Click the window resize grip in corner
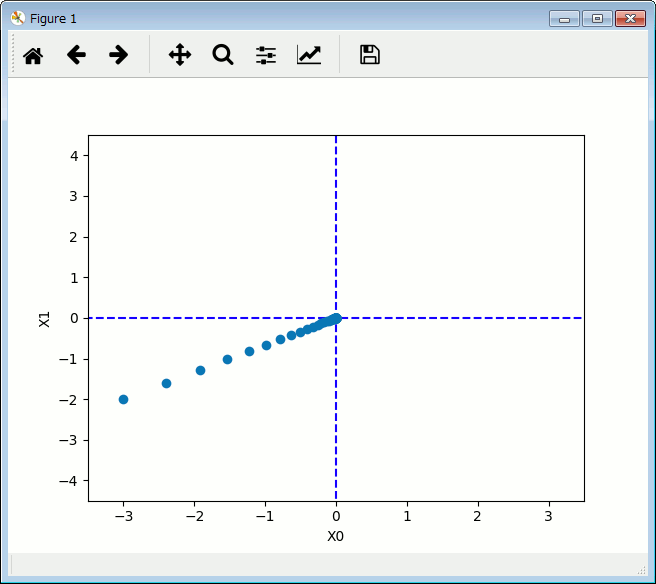 (x=642, y=570)
